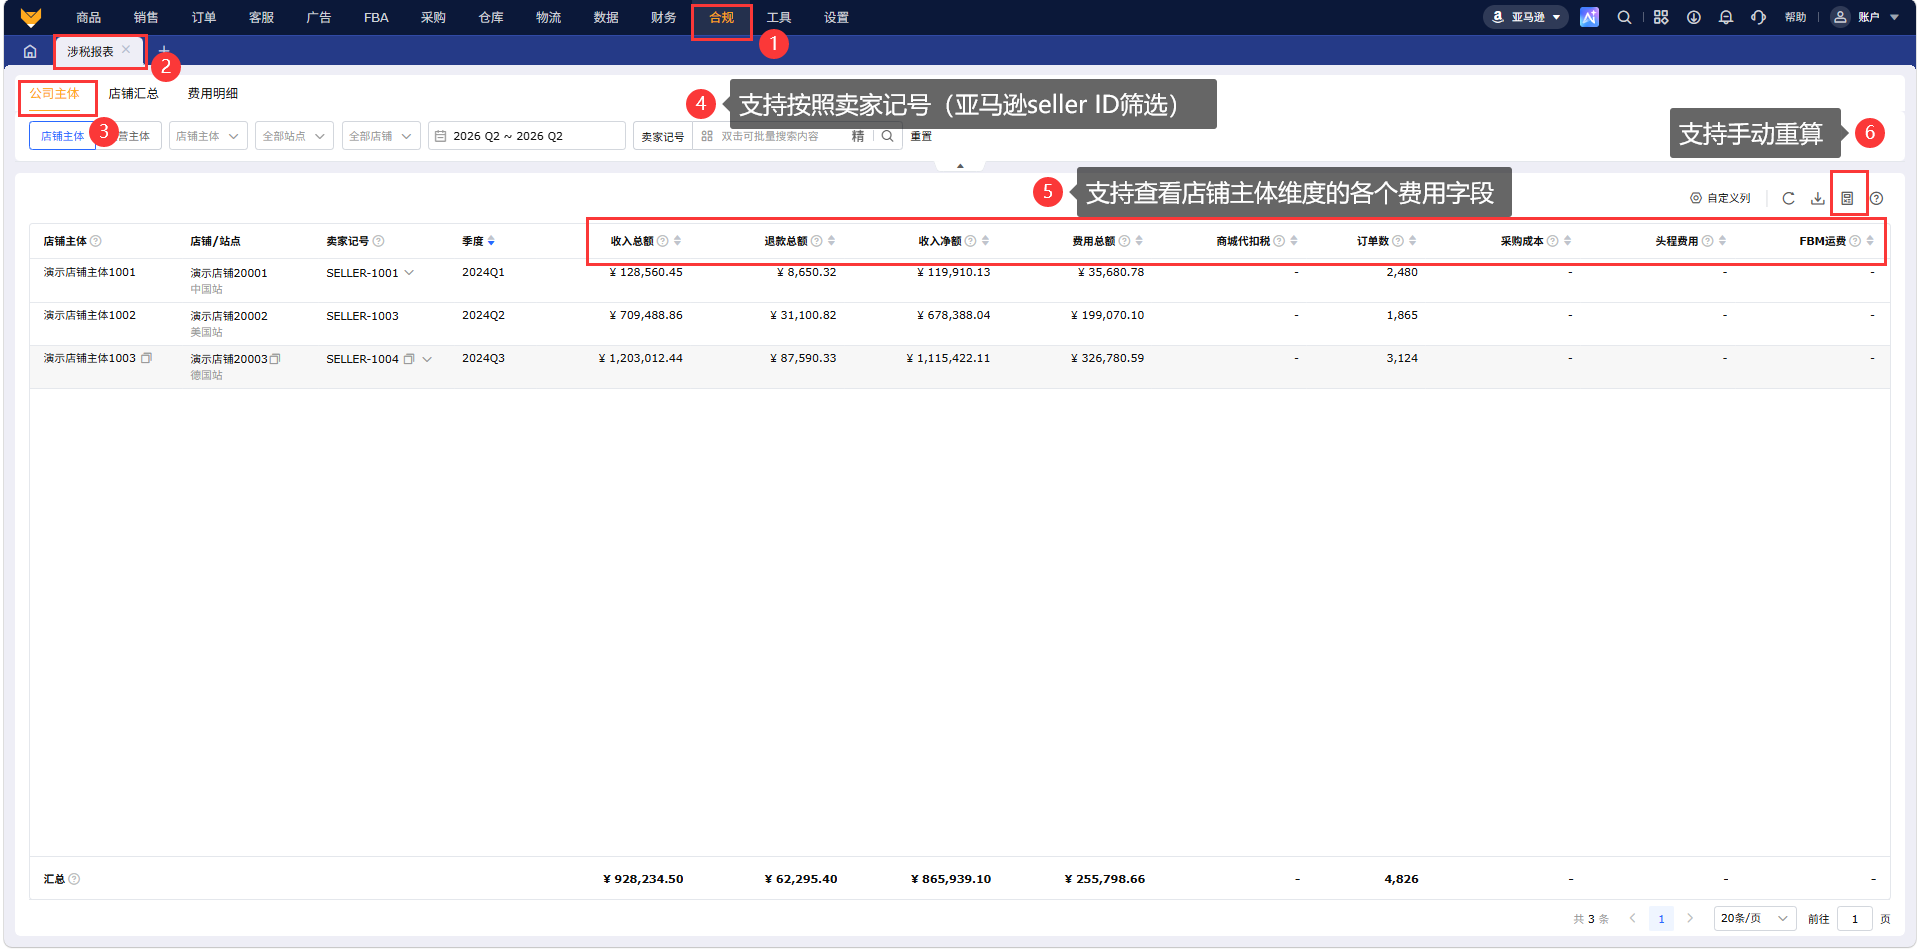Refresh the table with the reload icon

click(x=1788, y=198)
